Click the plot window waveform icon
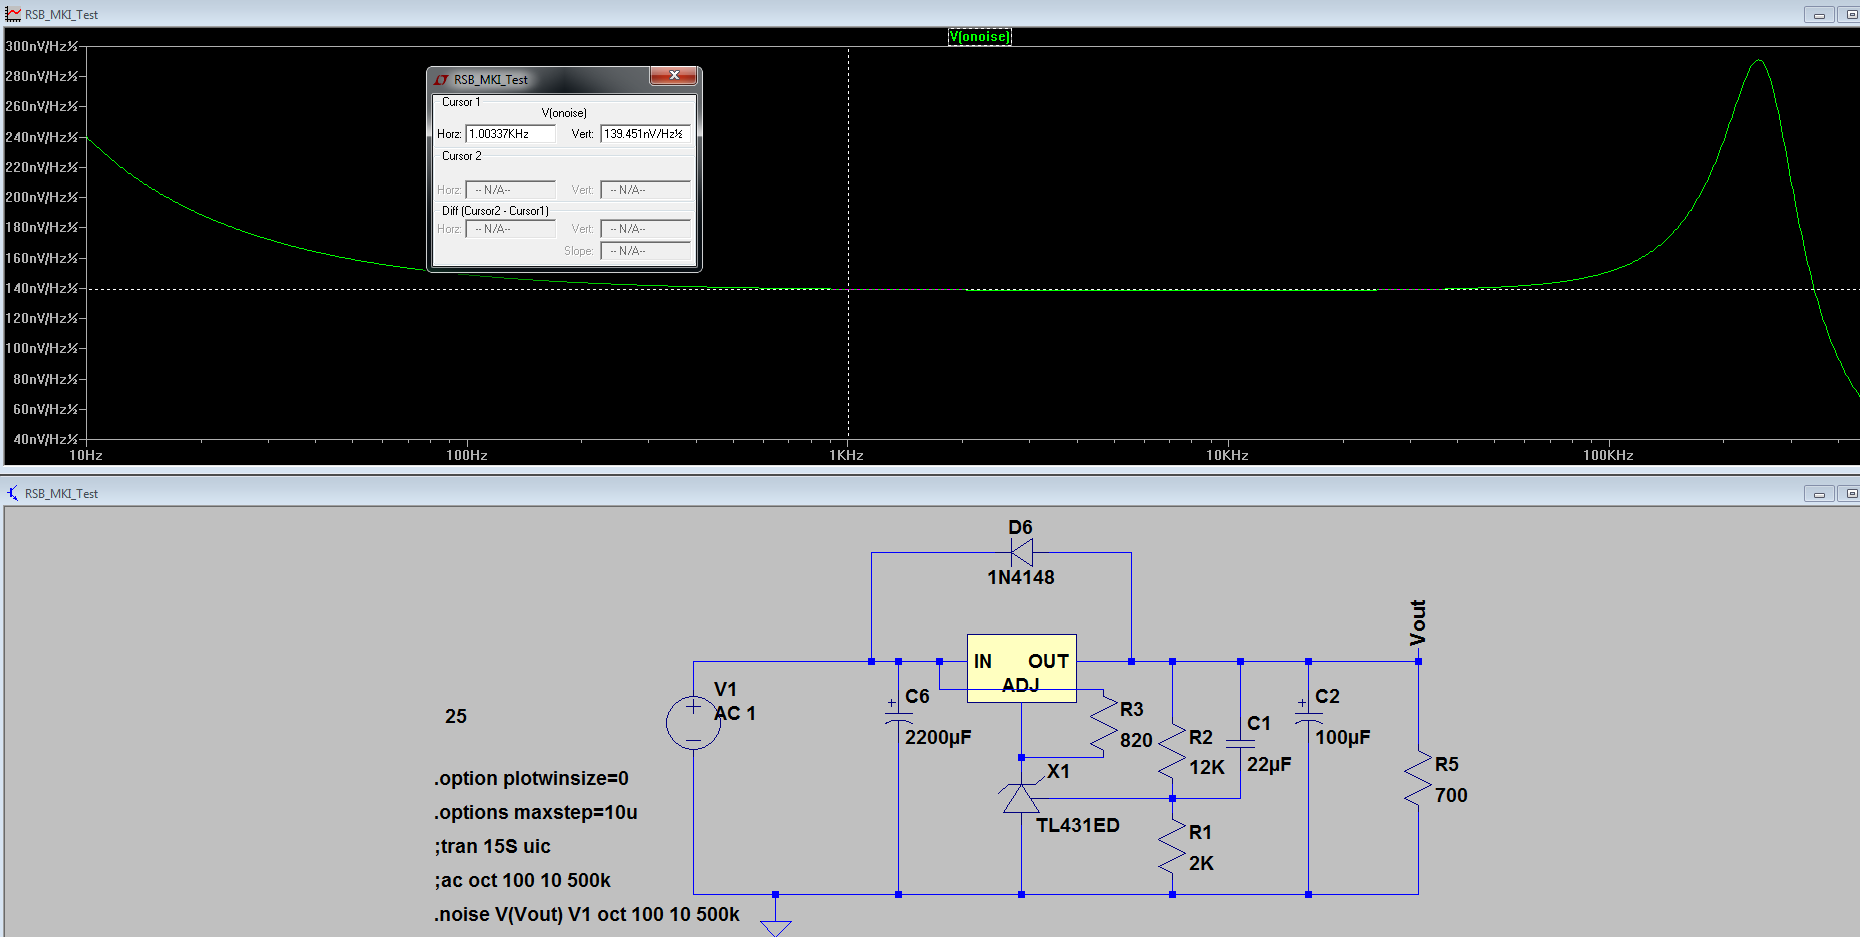 [13, 14]
